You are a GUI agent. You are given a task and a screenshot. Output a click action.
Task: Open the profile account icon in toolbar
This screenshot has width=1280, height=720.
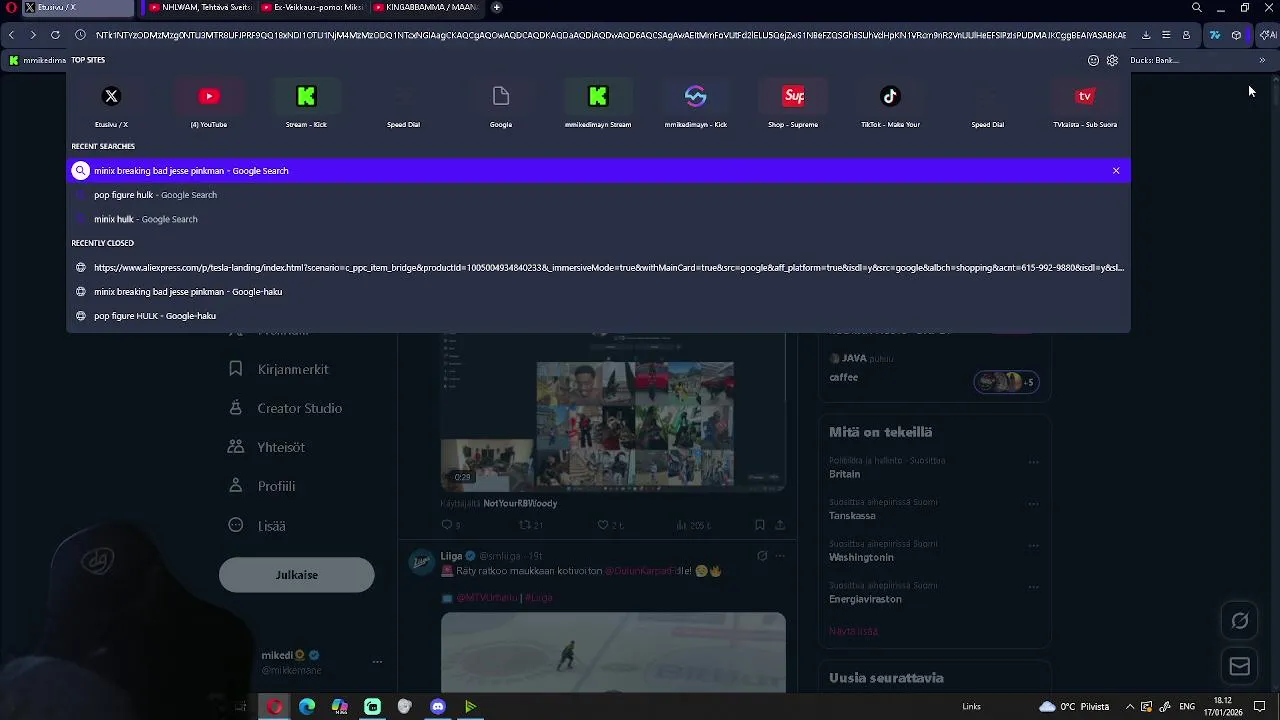pos(1186,35)
